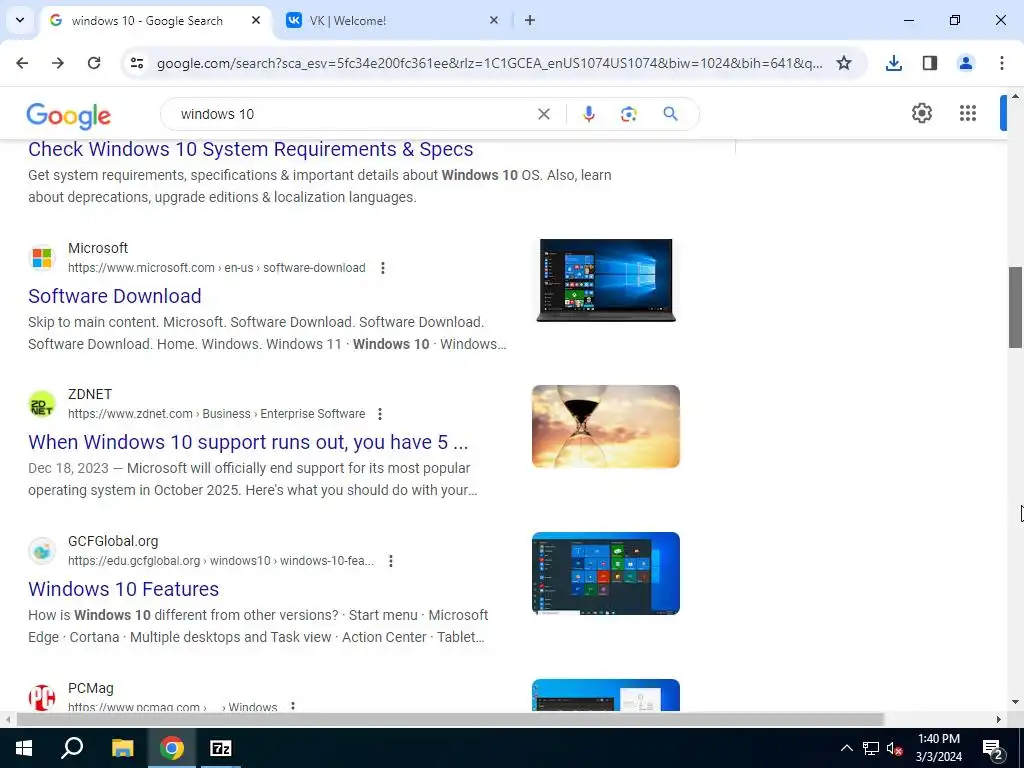1024x768 pixels.
Task: Open Chrome downloads icon
Action: pyautogui.click(x=893, y=63)
